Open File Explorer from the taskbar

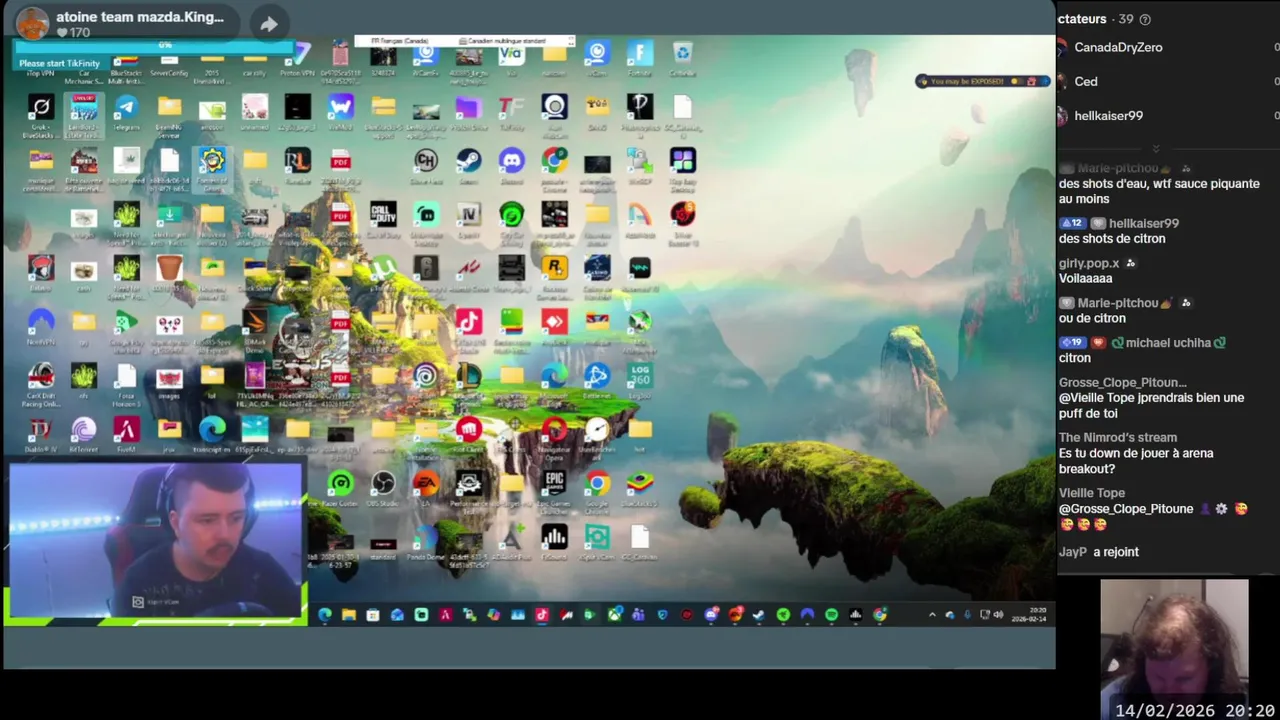tap(348, 615)
